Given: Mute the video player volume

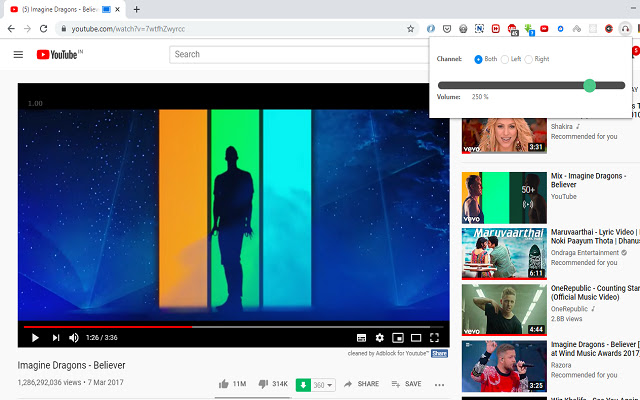Looking at the screenshot, I should point(74,338).
